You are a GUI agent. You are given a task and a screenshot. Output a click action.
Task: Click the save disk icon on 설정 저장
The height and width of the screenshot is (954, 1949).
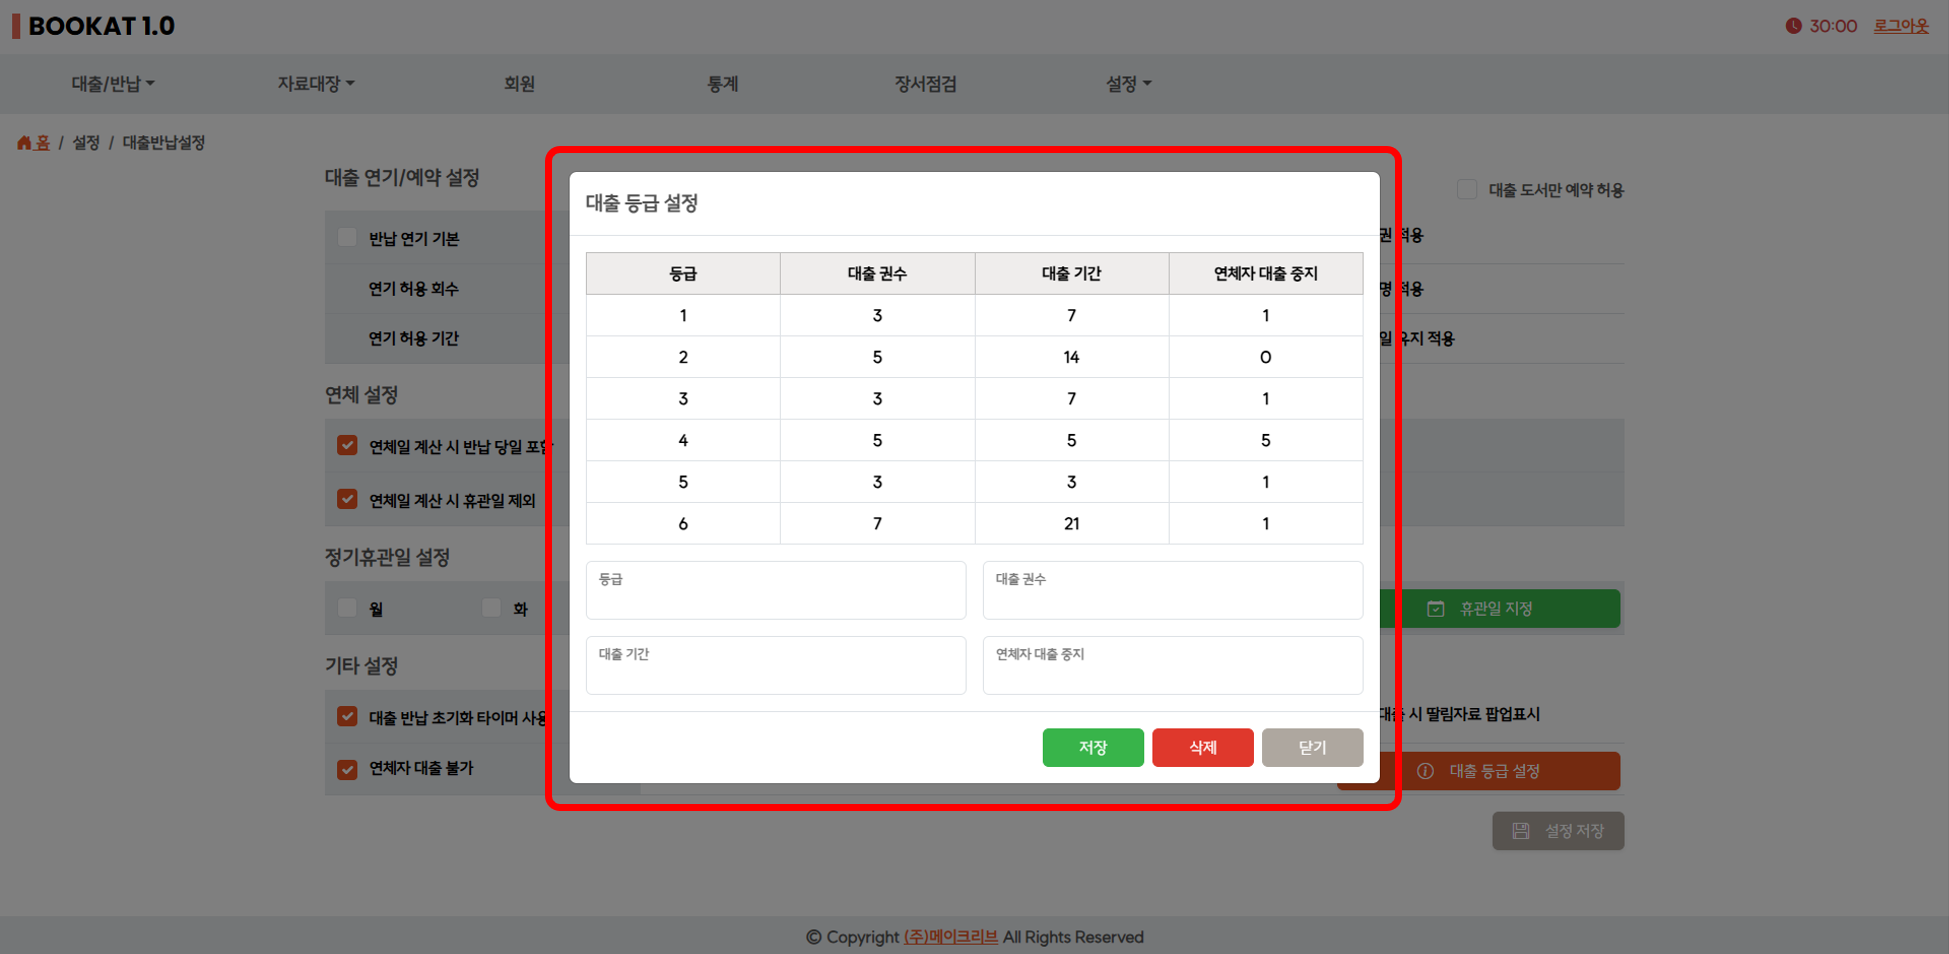[x=1520, y=831]
